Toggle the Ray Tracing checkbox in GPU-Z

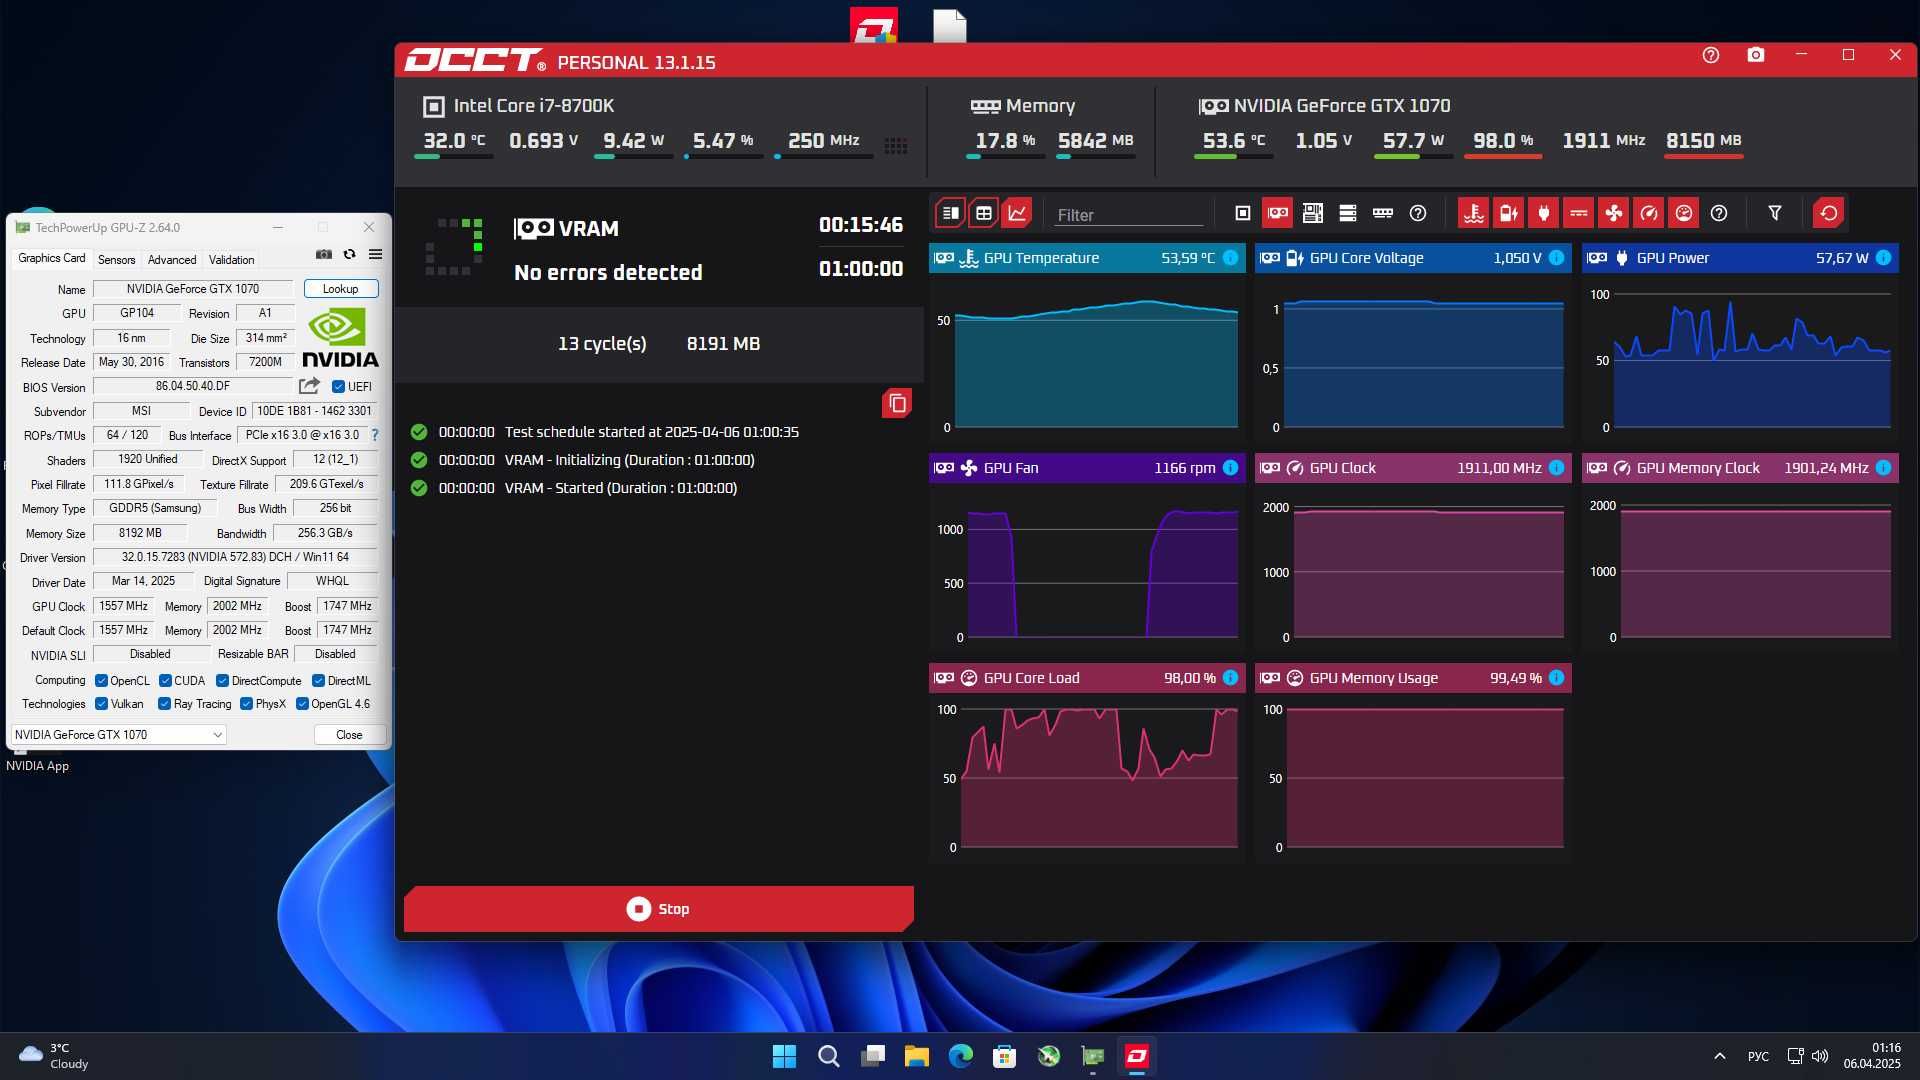pos(164,704)
